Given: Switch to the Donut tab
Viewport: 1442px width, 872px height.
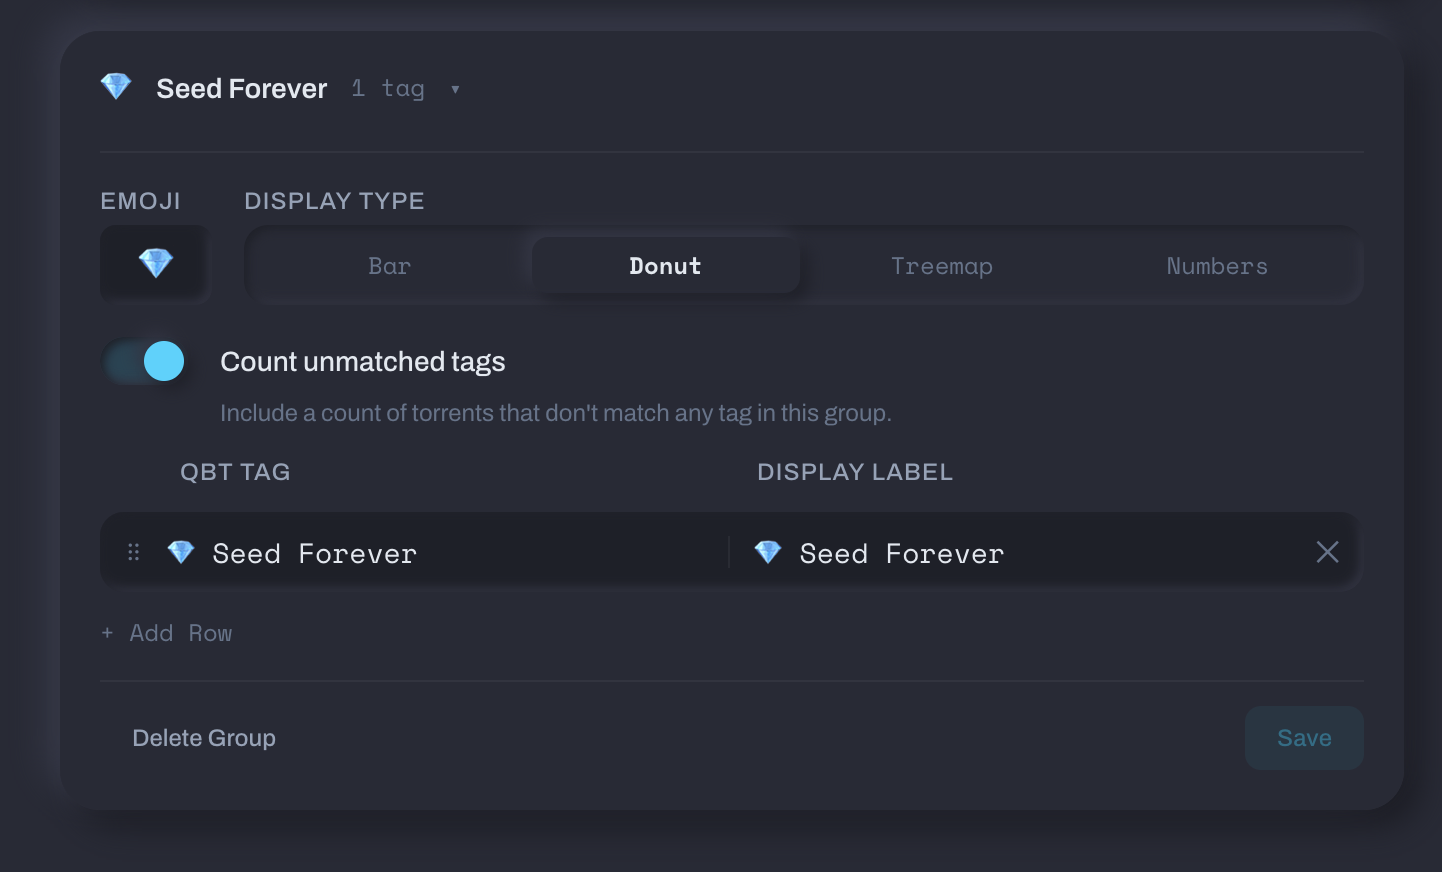Looking at the screenshot, I should (x=664, y=265).
